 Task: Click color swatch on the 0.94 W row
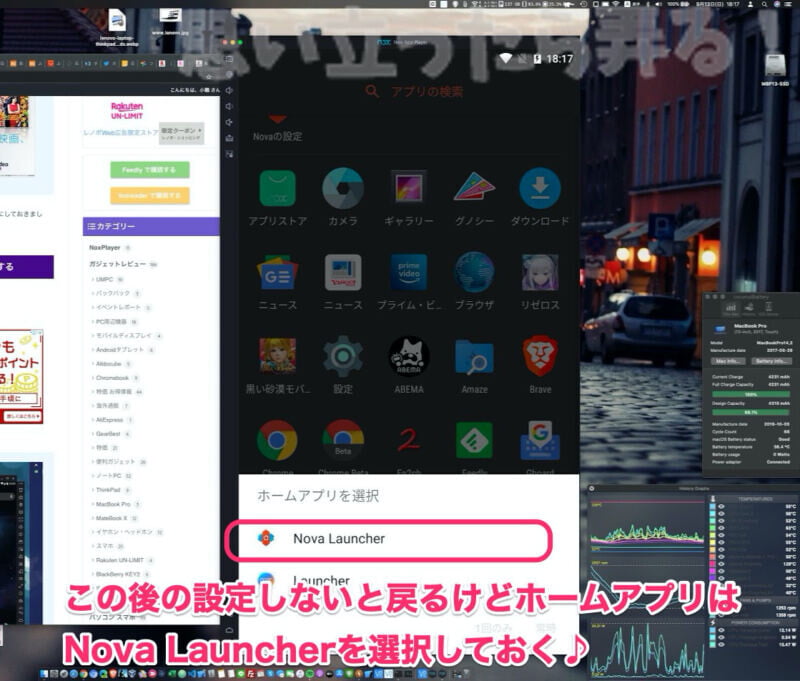tap(713, 637)
